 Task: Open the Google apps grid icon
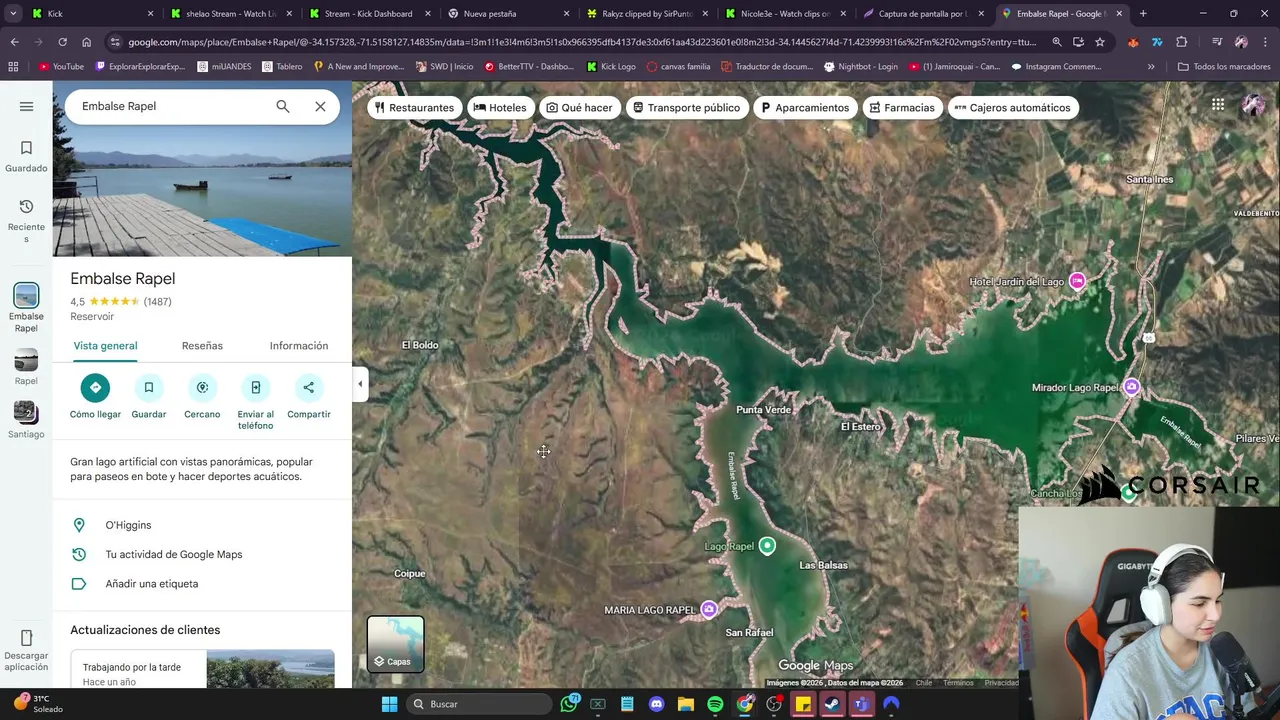1218,105
